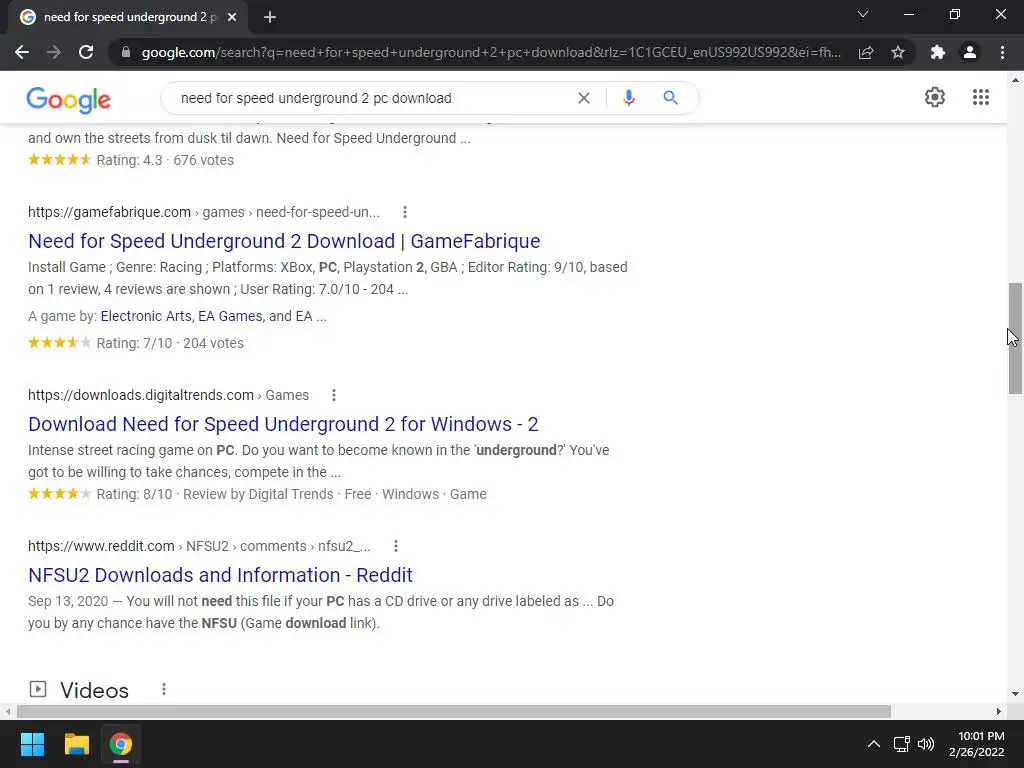Share this page icon
Image resolution: width=1024 pixels, height=768 pixels.
click(x=866, y=52)
